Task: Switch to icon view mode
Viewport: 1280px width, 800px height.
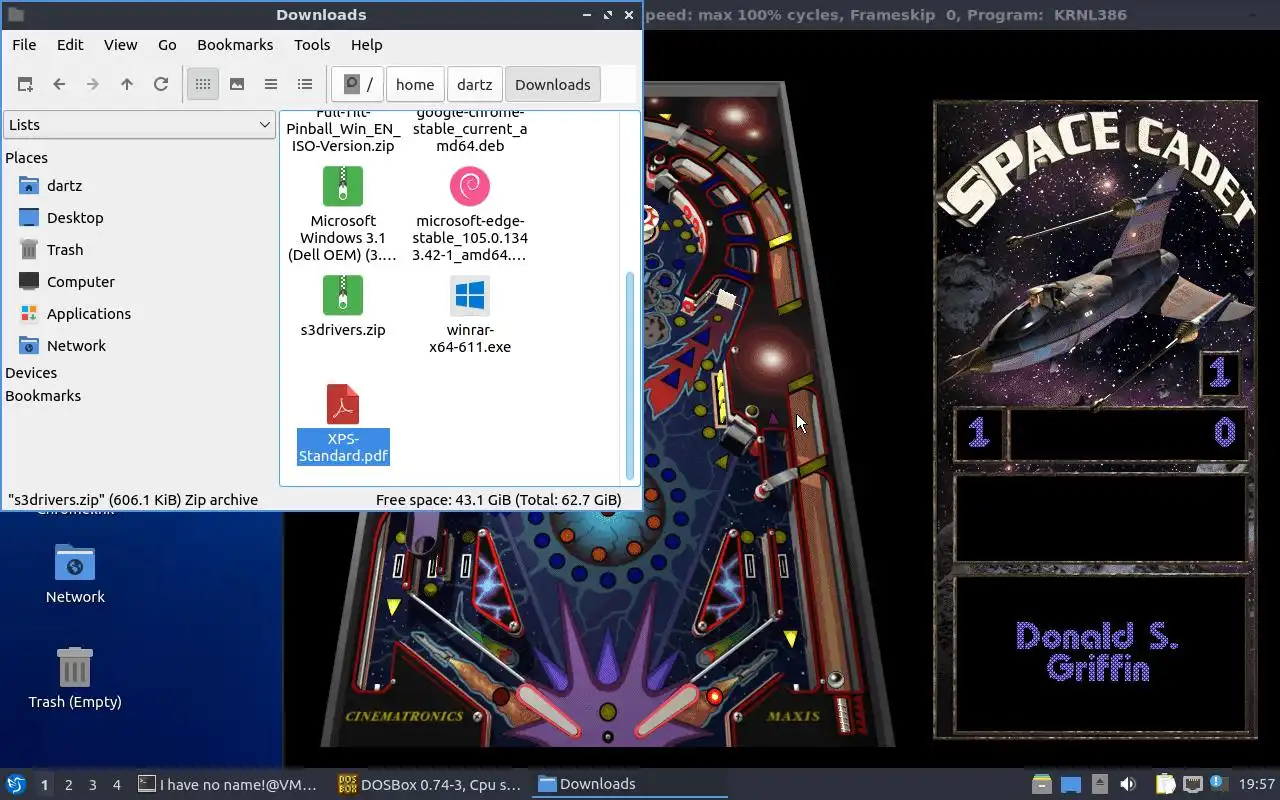Action: click(203, 85)
